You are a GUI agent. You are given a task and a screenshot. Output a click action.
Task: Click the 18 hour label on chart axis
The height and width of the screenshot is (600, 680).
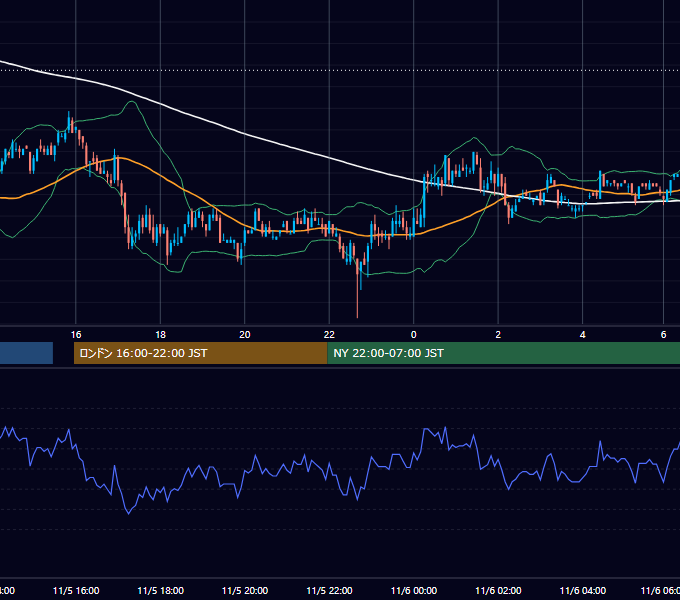pyautogui.click(x=160, y=334)
